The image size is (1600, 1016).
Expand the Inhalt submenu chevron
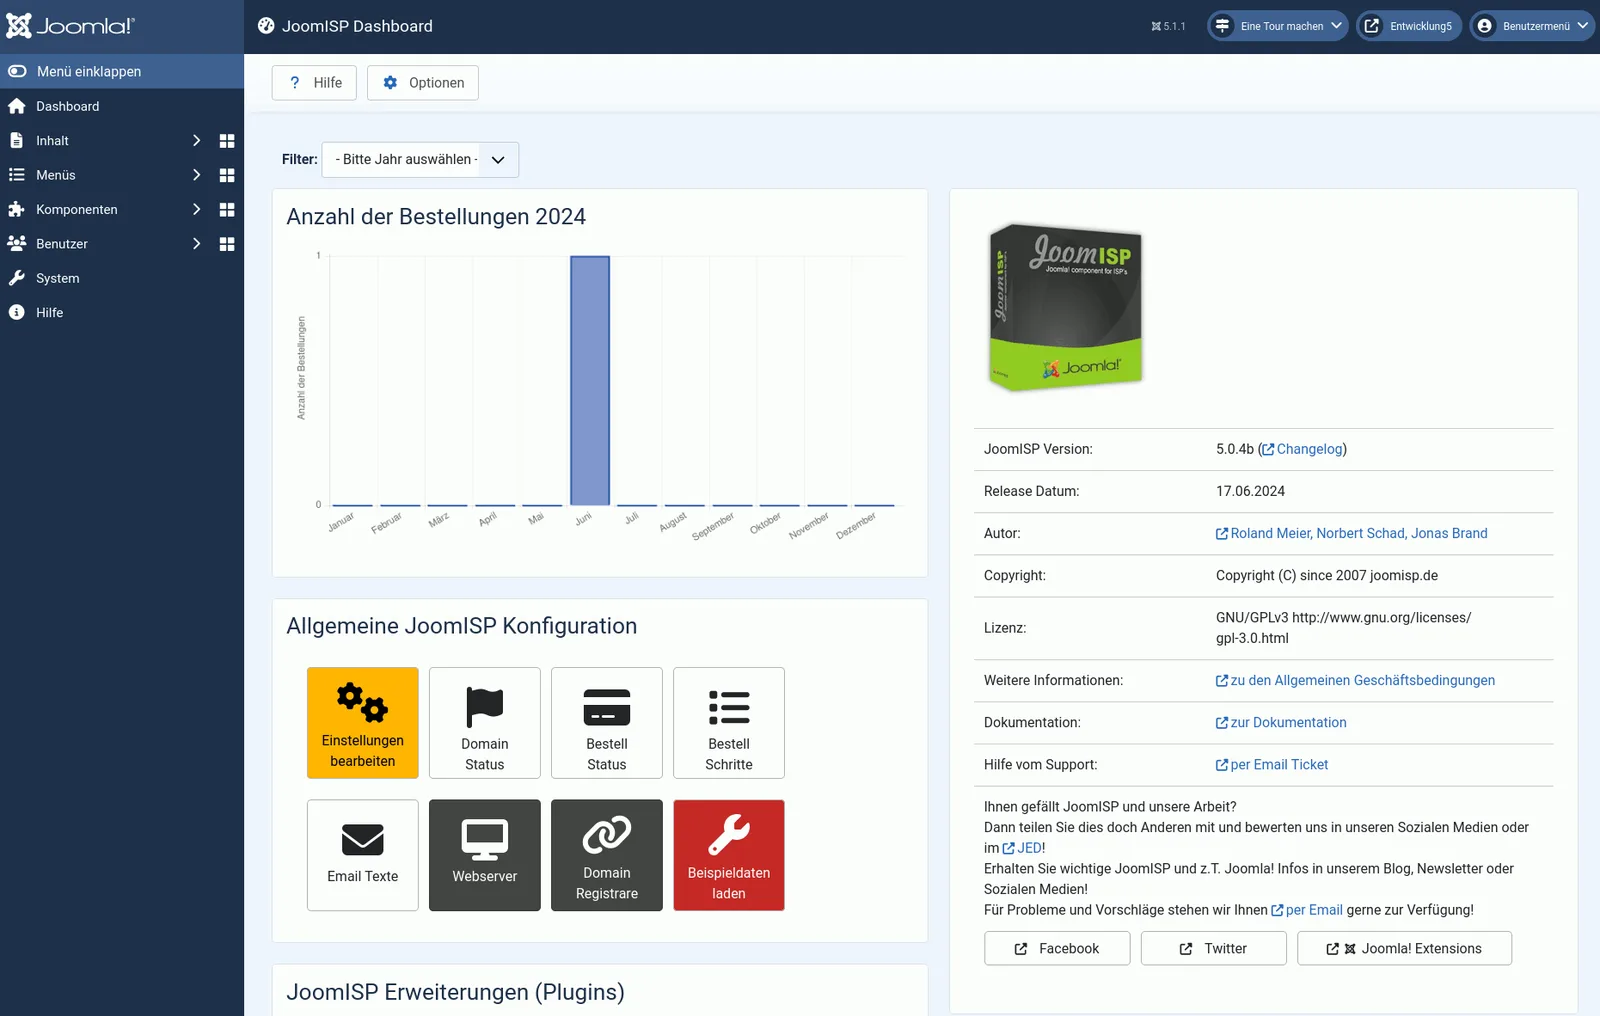pyautogui.click(x=196, y=141)
